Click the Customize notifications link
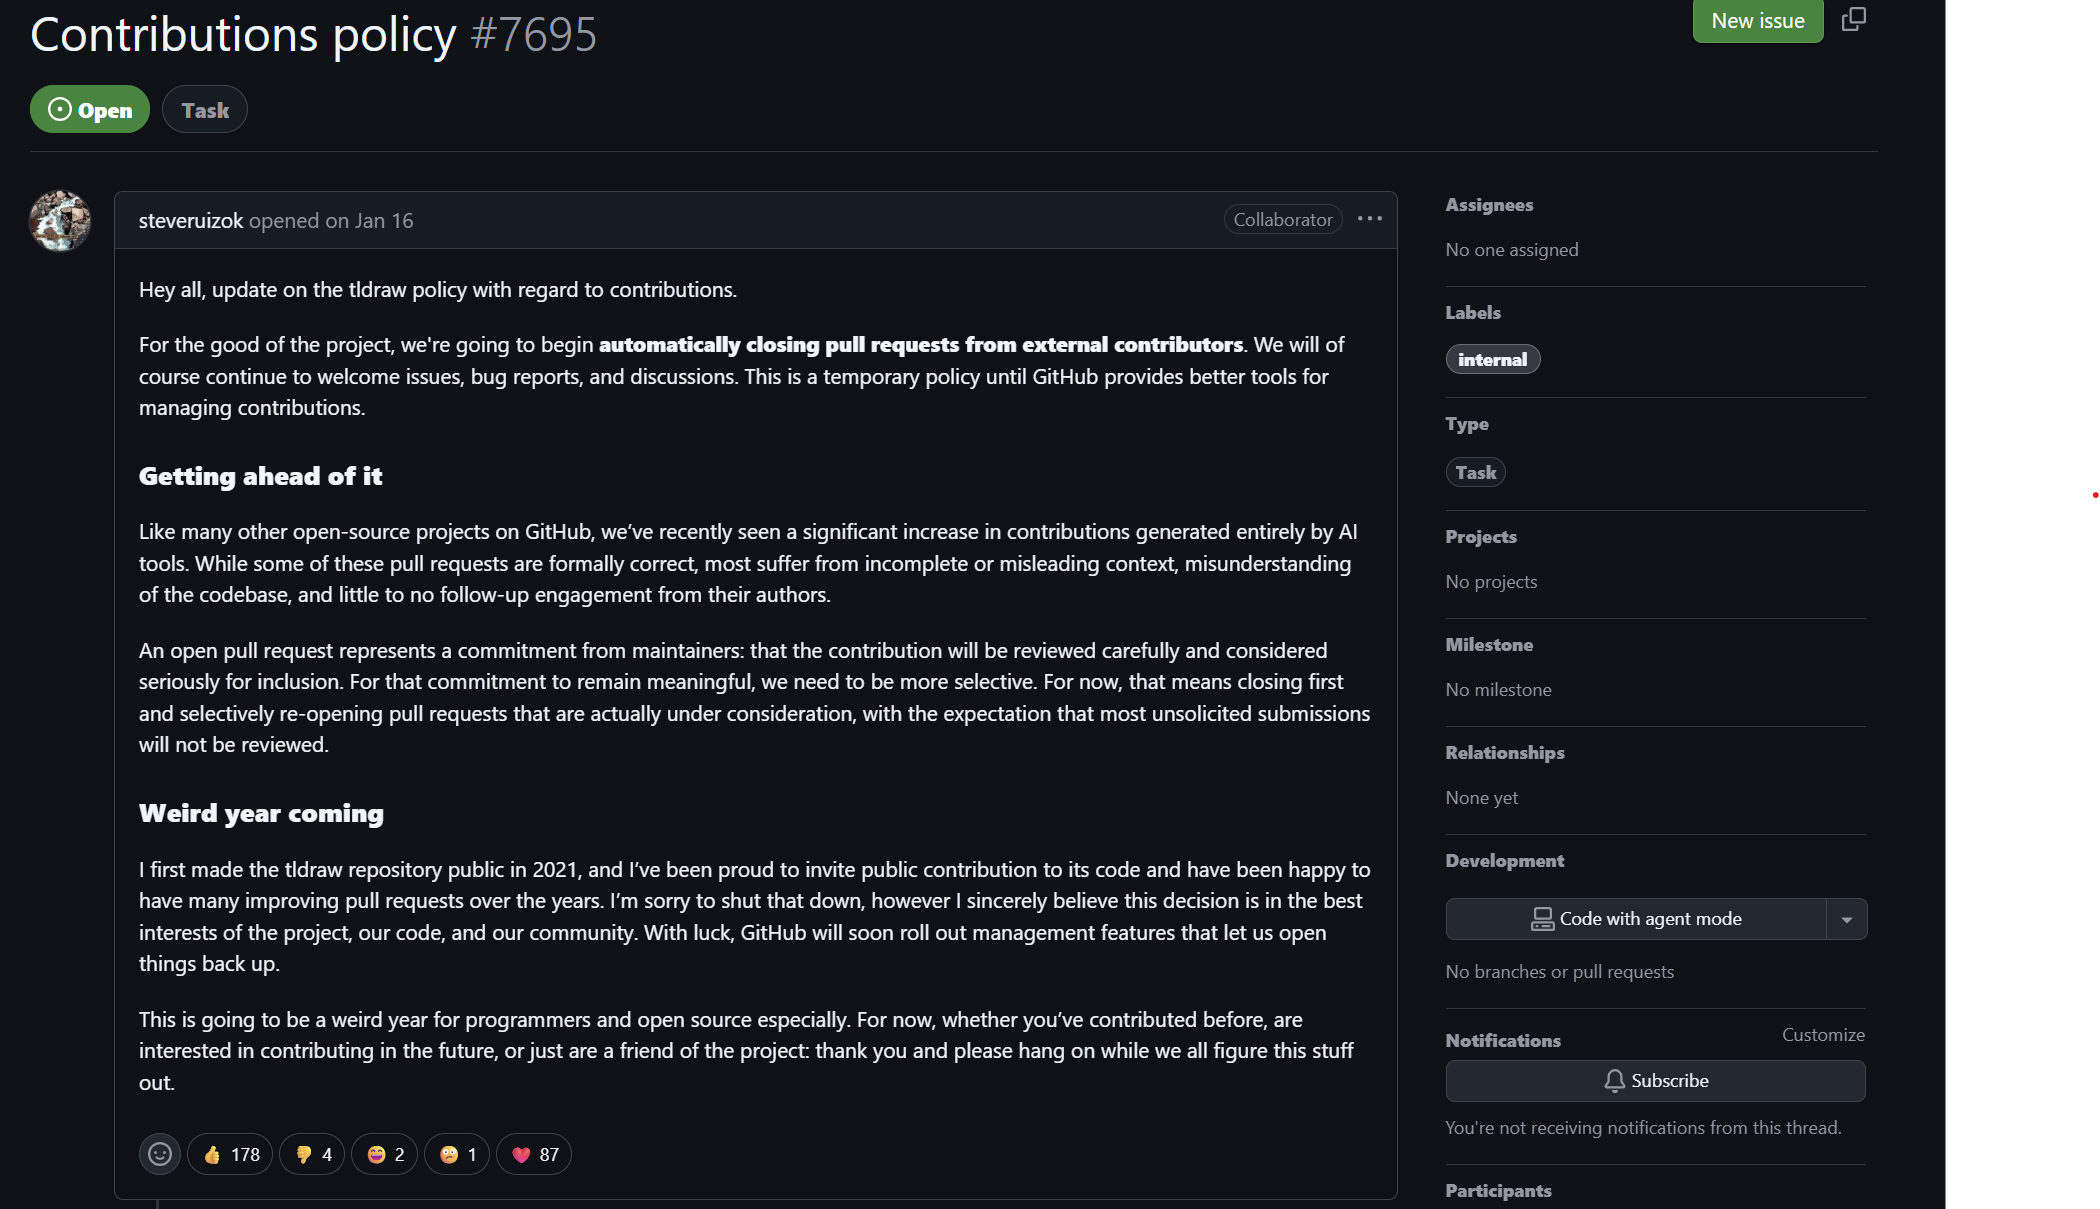This screenshot has width=2100, height=1209. [1822, 1035]
